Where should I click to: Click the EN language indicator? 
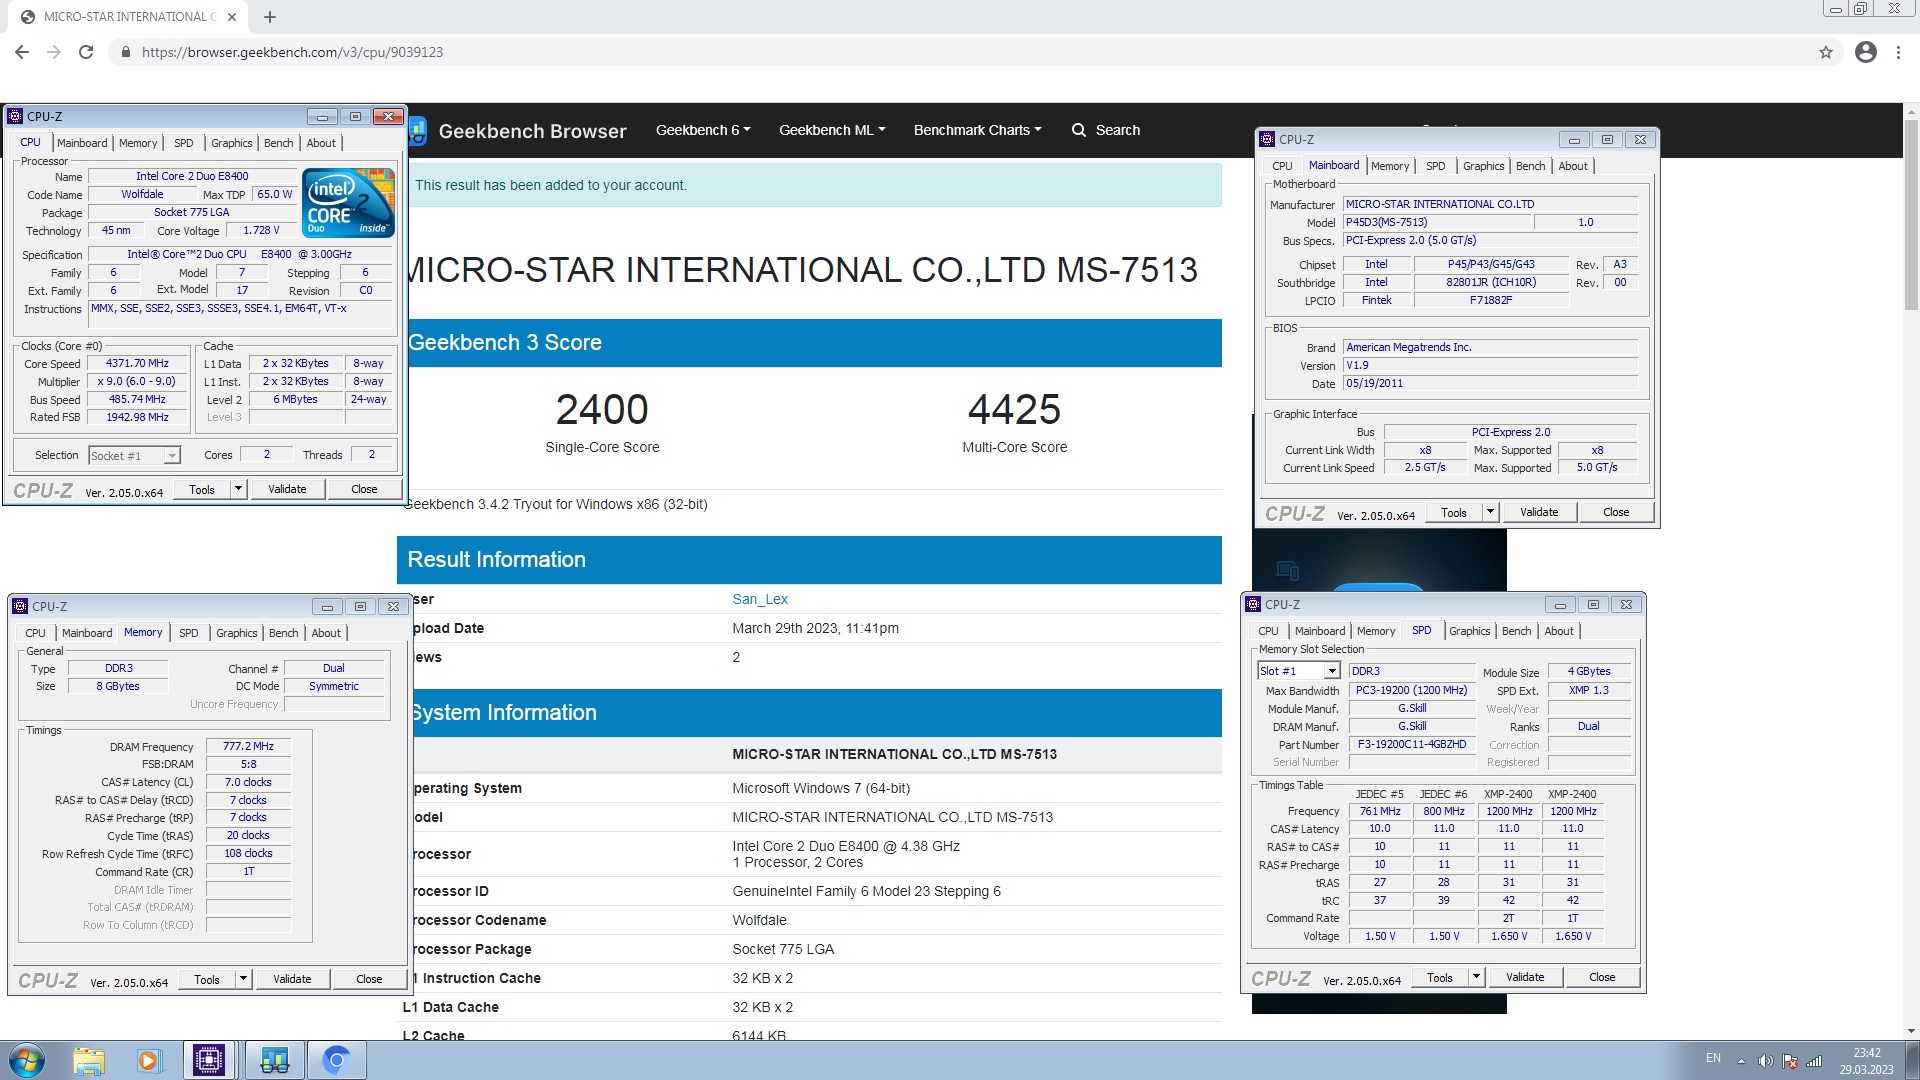pyautogui.click(x=1713, y=1058)
